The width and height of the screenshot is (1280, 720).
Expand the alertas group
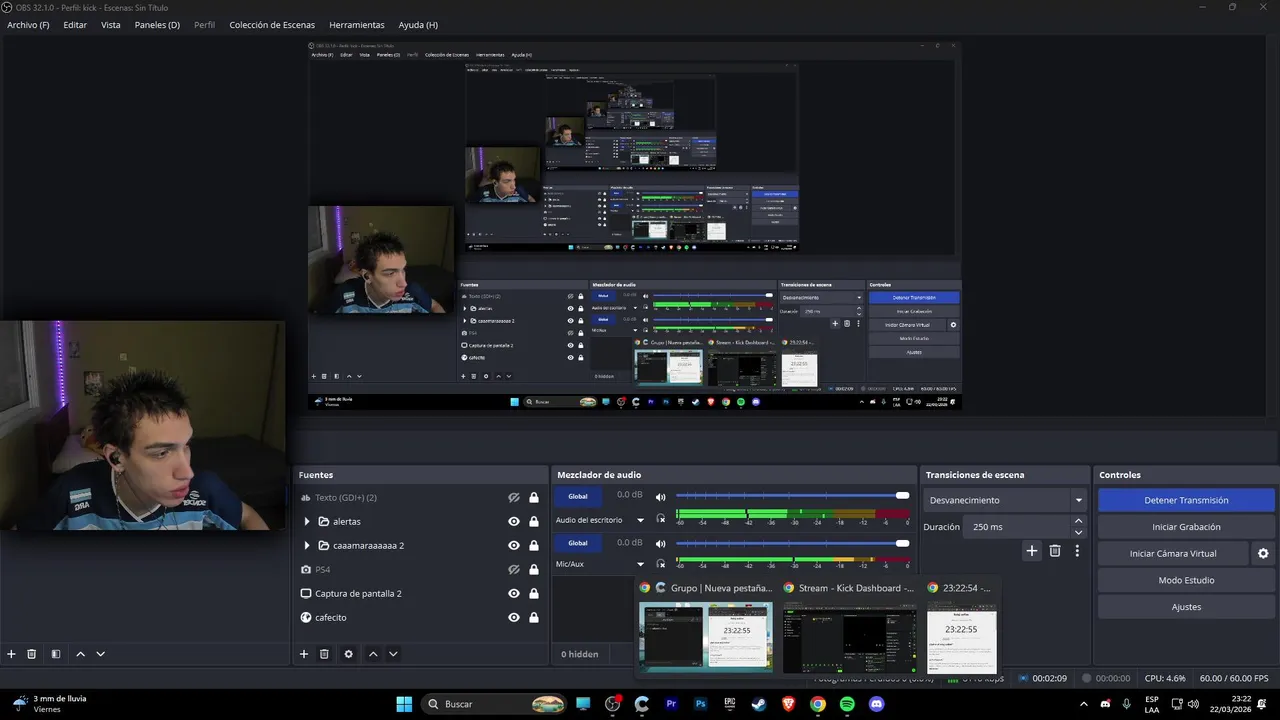307,521
